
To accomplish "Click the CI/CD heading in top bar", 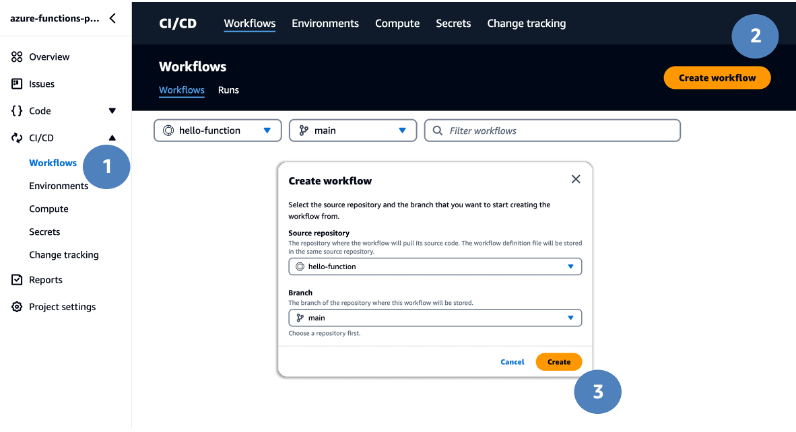I will (178, 23).
